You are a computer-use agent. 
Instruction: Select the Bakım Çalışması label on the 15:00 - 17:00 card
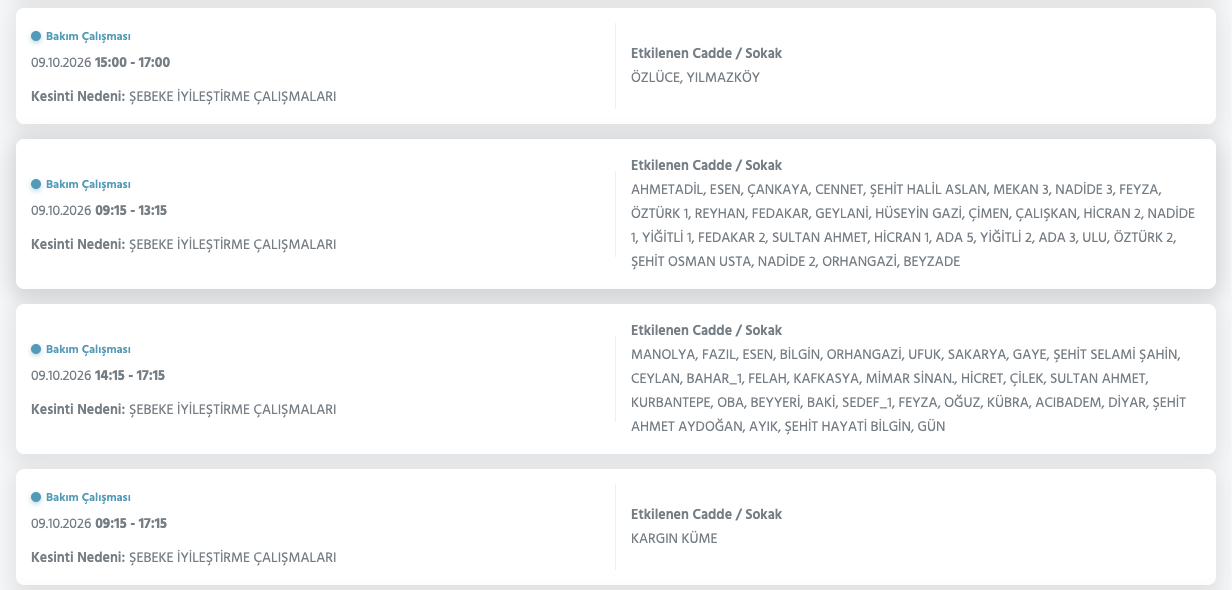pyautogui.click(x=88, y=36)
